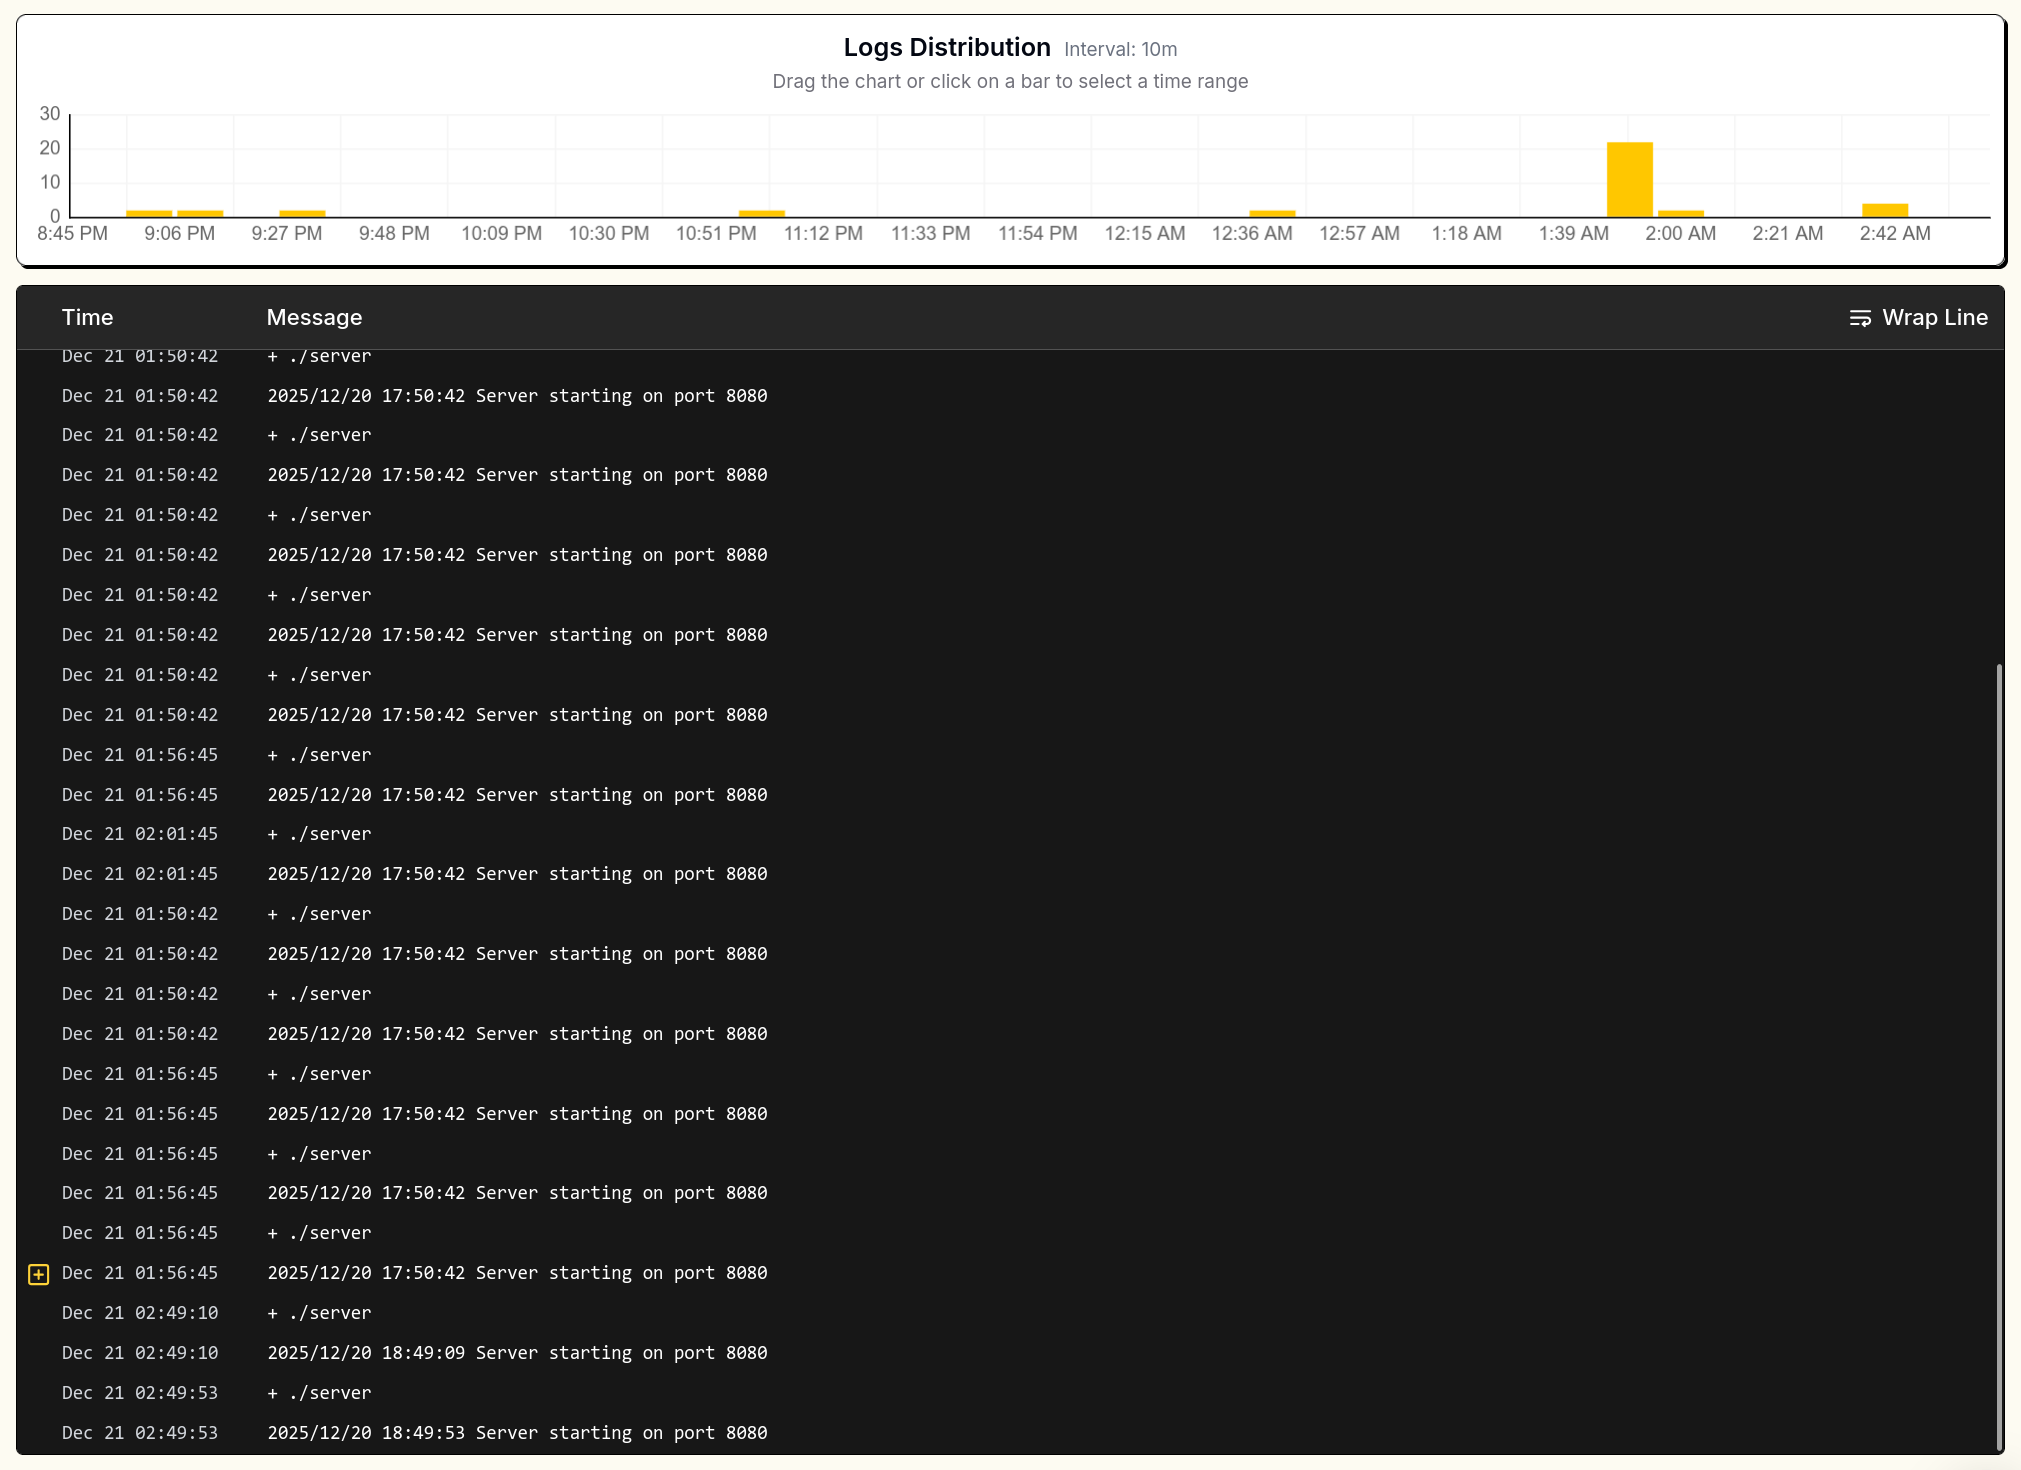The image size is (2021, 1470).
Task: Click the Message column header
Action: pyautogui.click(x=314, y=318)
